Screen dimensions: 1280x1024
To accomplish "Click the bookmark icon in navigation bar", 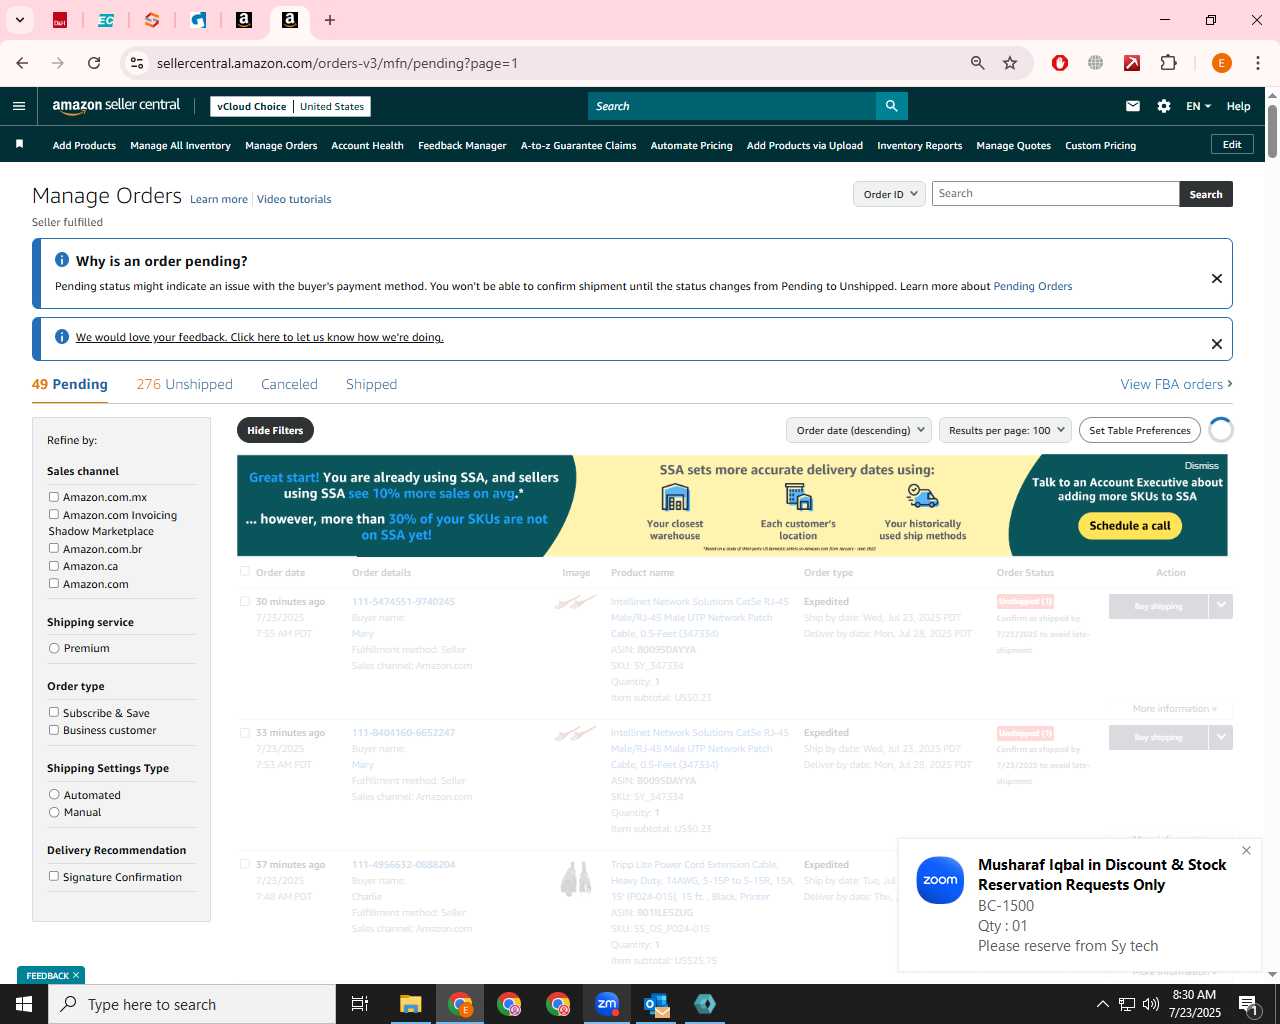I will click(x=19, y=145).
